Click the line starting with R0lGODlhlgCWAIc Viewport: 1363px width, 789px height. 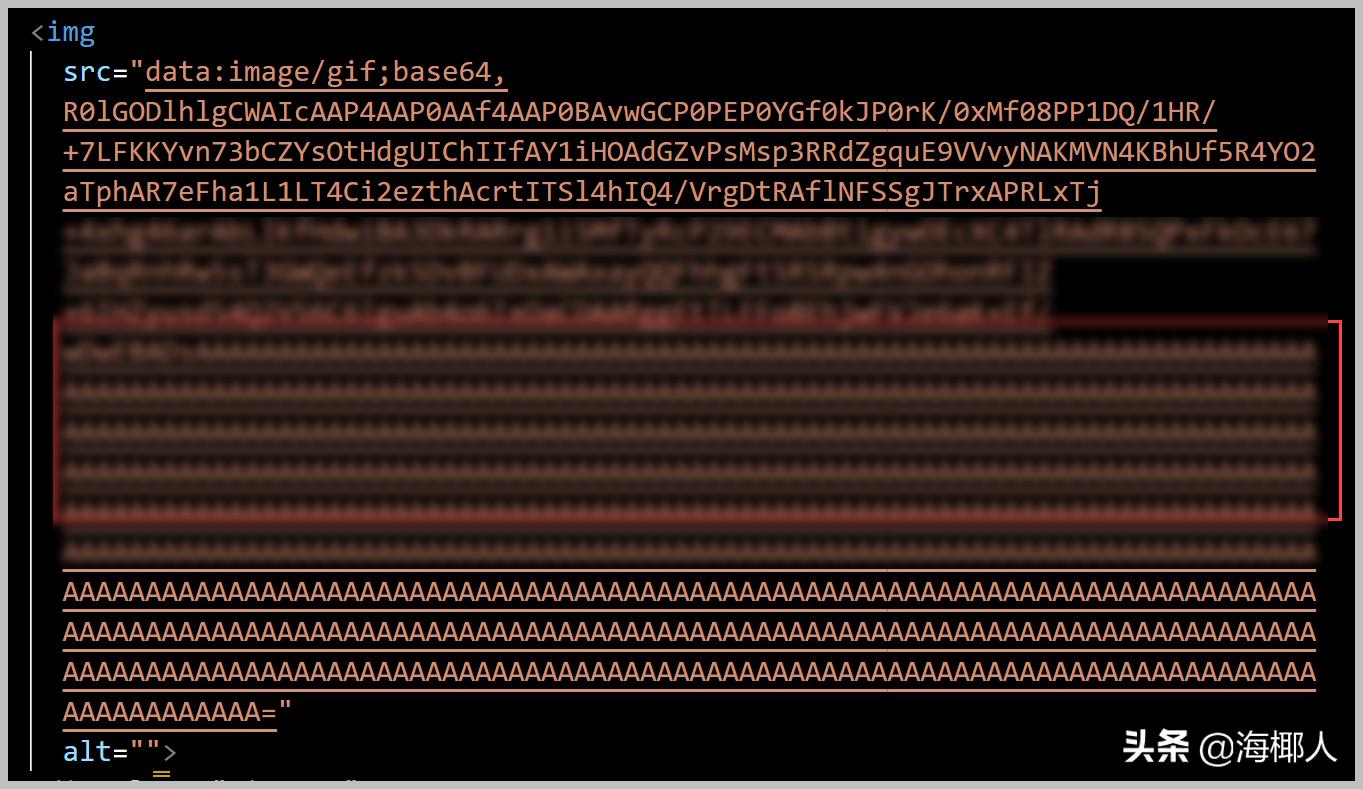(x=640, y=112)
